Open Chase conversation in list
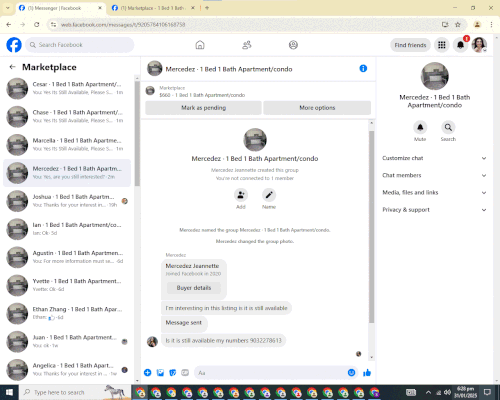The image size is (500, 400). tap(67, 116)
